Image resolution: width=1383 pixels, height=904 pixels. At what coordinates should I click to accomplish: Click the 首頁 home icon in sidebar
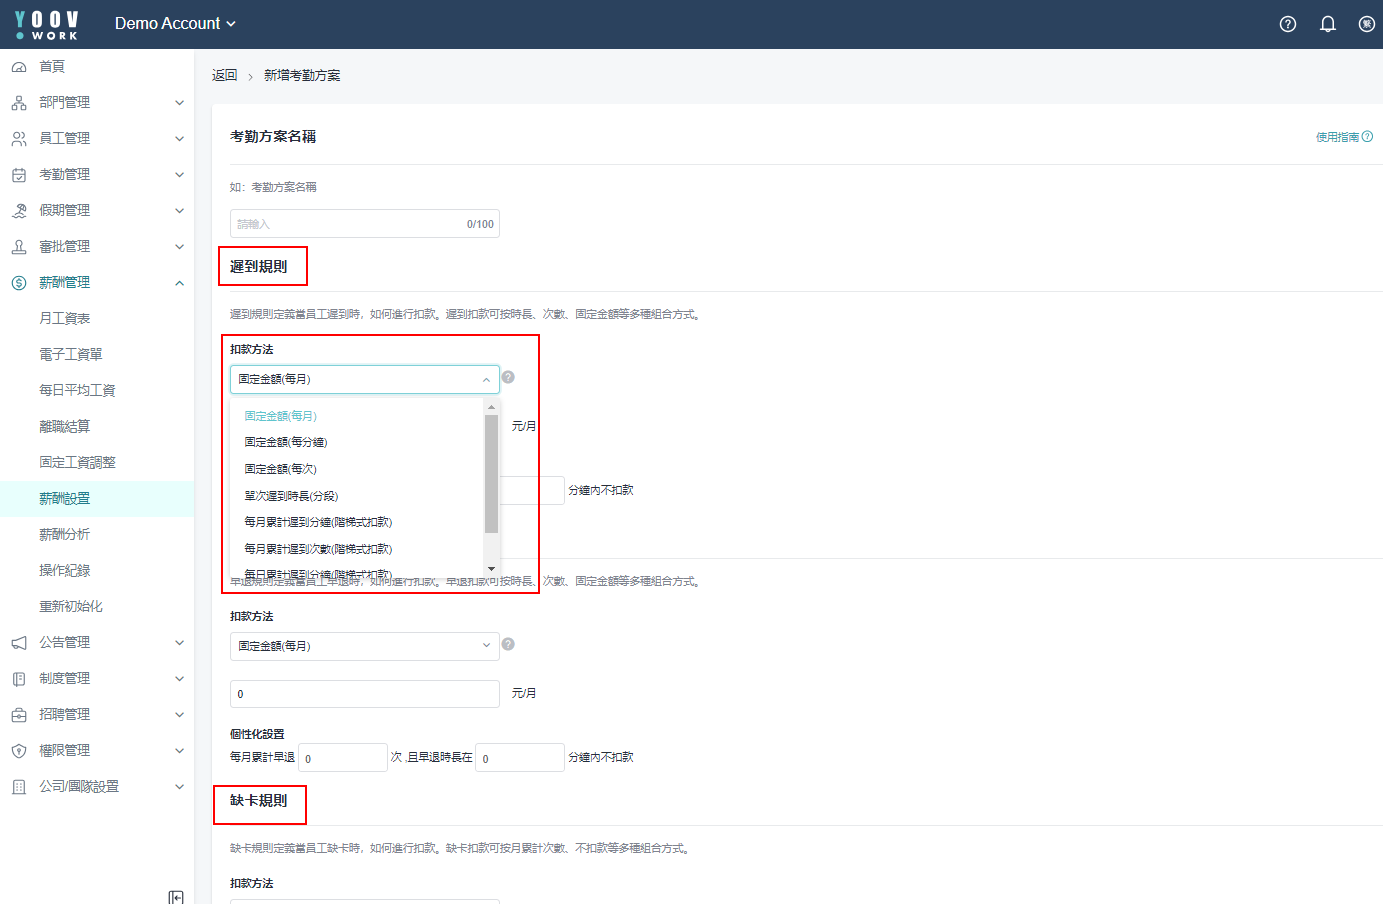(19, 67)
